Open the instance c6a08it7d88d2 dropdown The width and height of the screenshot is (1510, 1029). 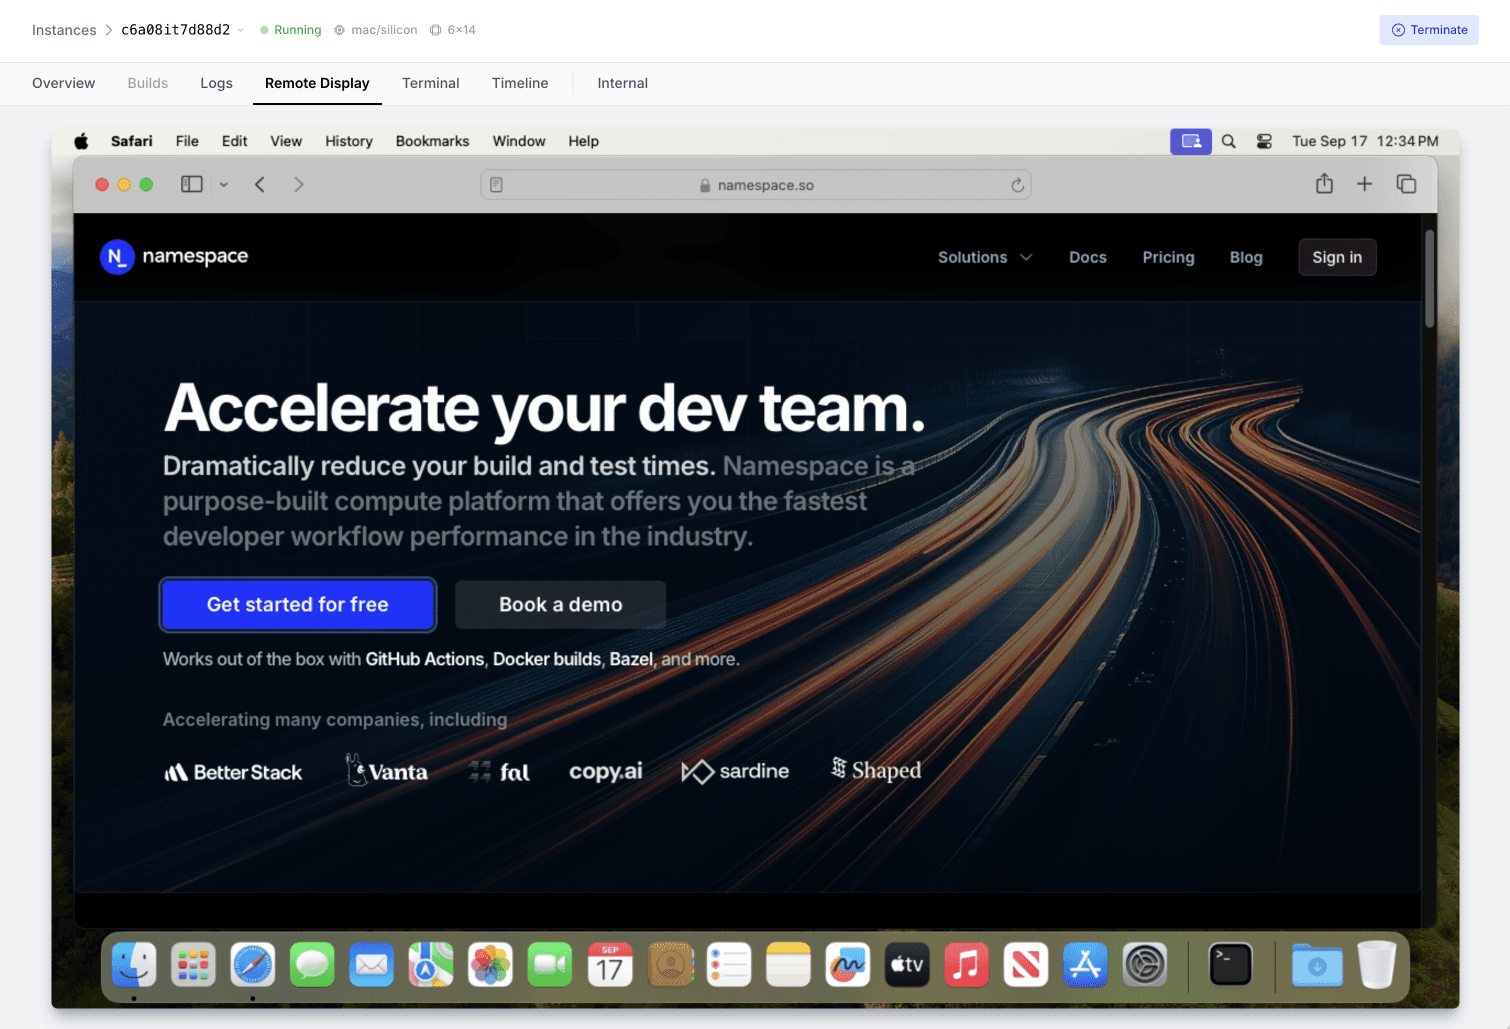click(243, 30)
